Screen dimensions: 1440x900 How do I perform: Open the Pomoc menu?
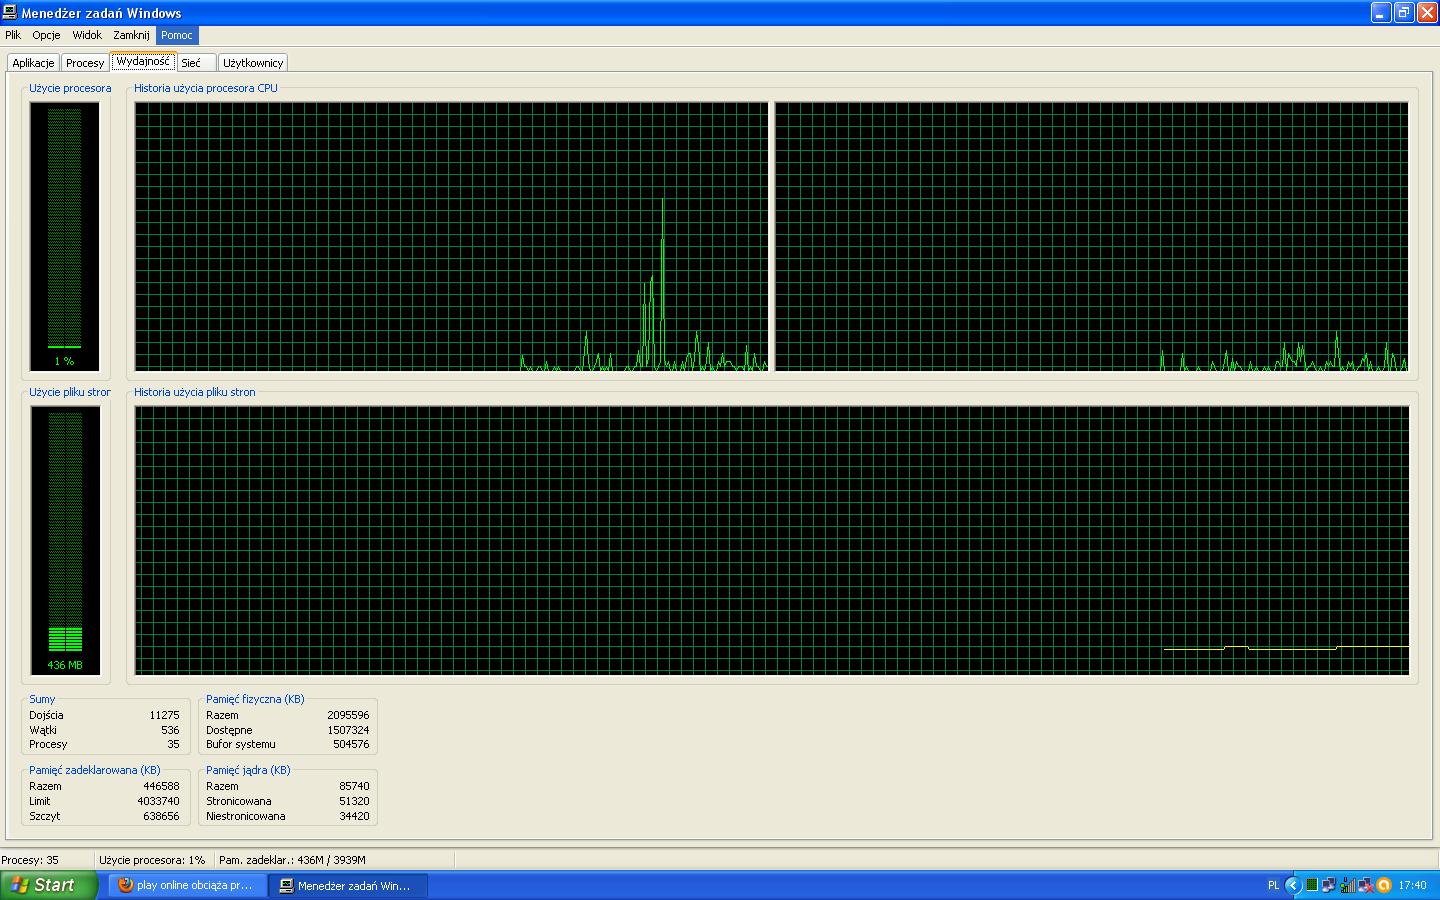(177, 35)
